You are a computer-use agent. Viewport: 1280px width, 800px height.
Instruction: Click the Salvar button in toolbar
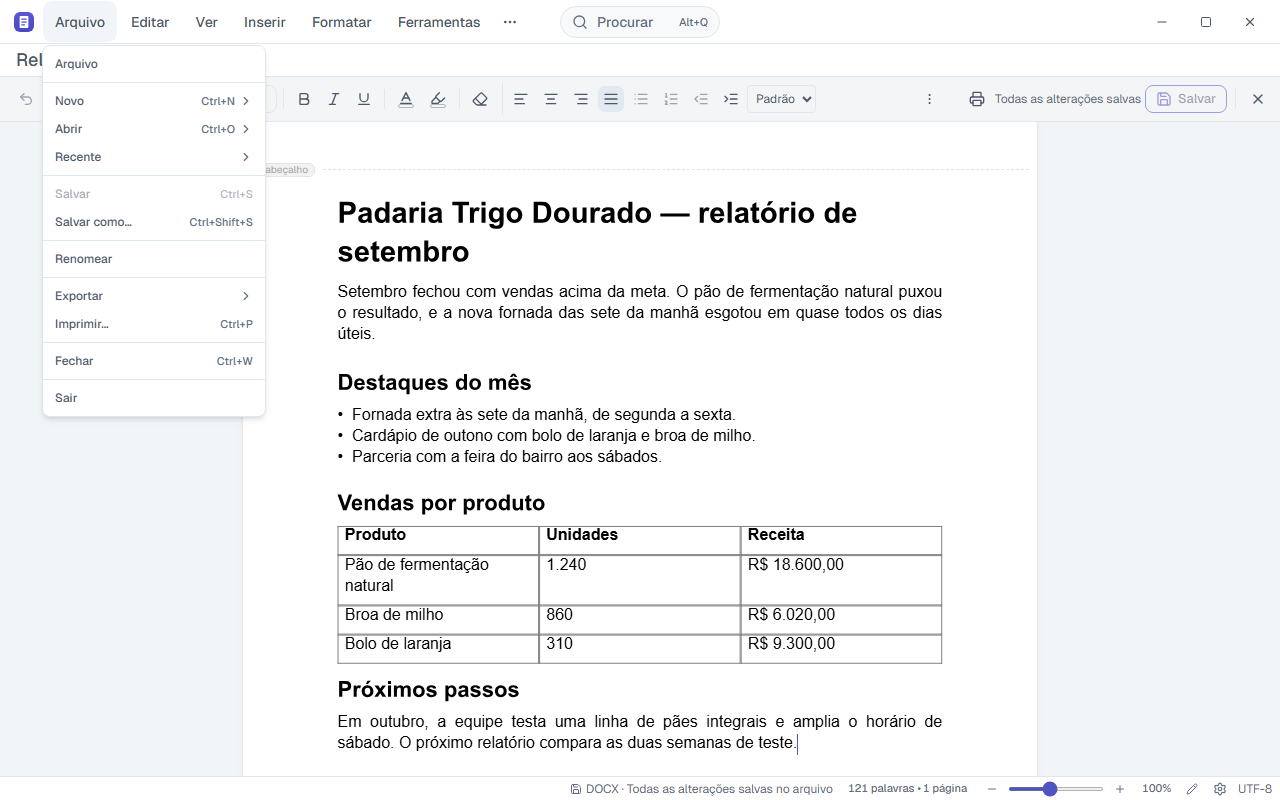(x=1186, y=99)
